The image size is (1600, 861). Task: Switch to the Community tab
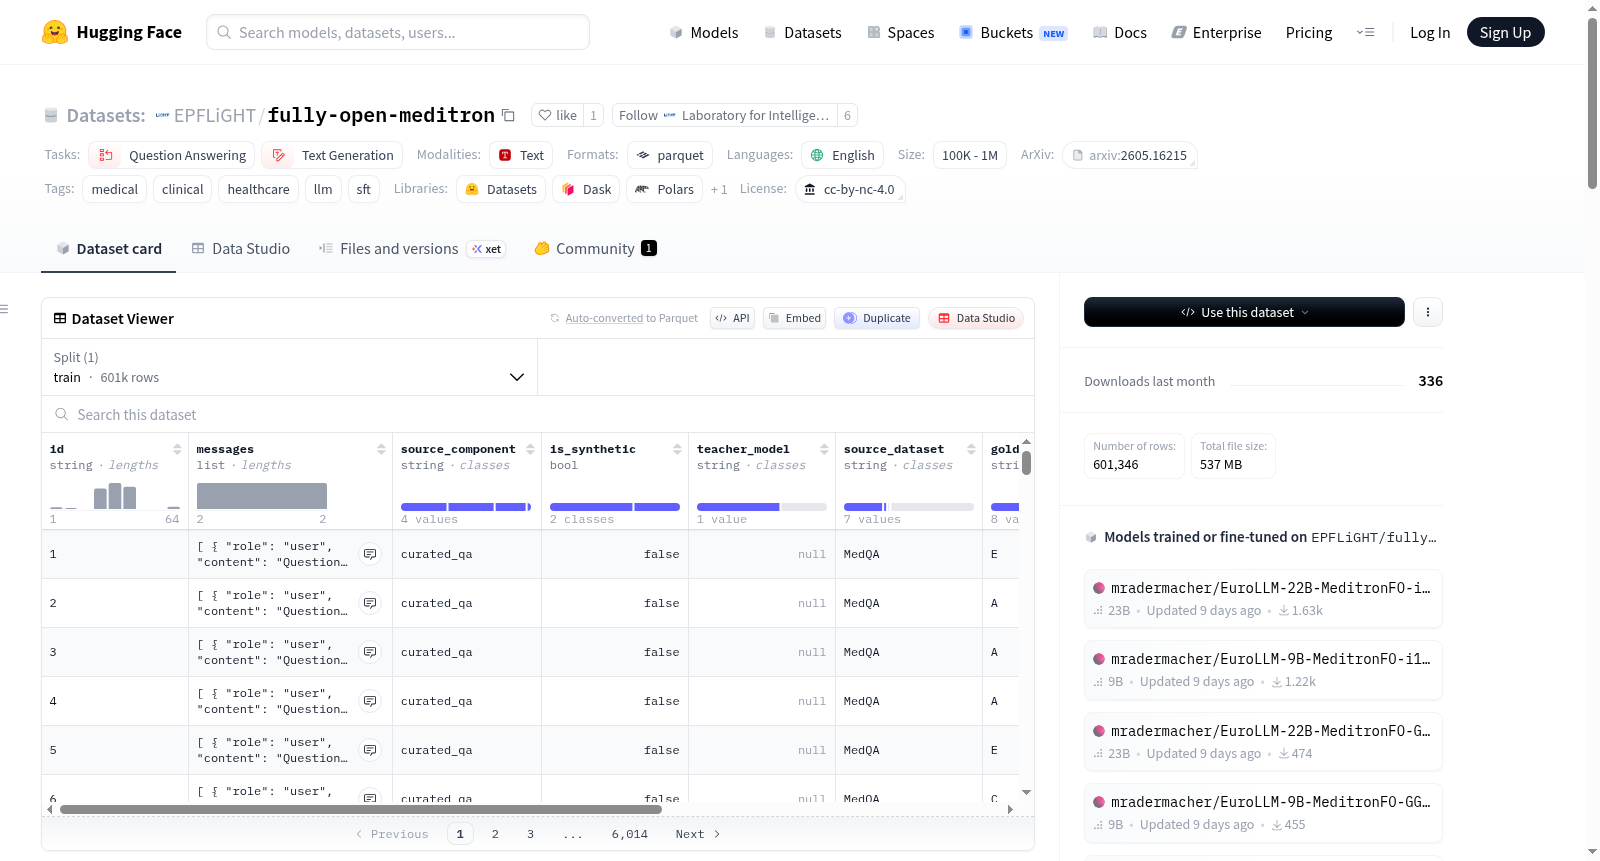tap(595, 248)
